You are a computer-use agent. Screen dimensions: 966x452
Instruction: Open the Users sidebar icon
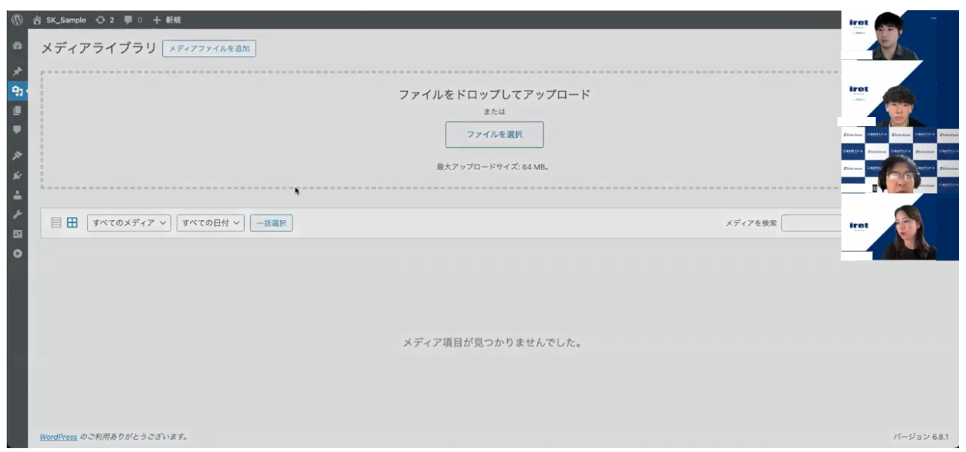pyautogui.click(x=17, y=195)
